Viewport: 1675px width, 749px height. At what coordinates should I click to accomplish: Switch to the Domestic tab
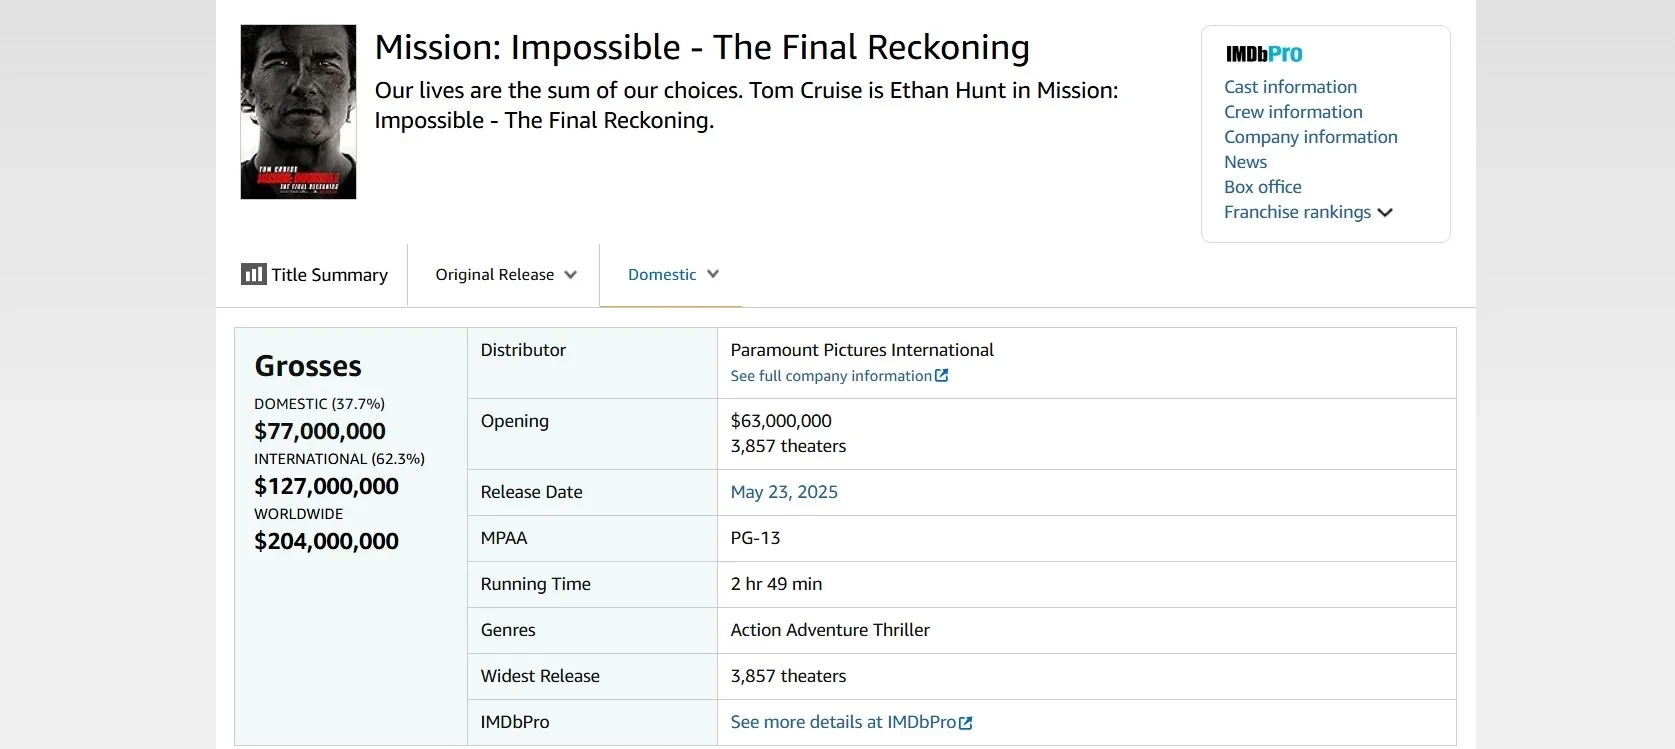tap(662, 275)
